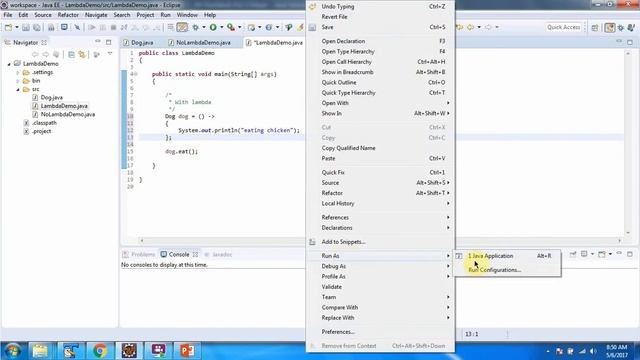
Task: Open dropdown arrow beside Run button
Action: (x=222, y=27)
